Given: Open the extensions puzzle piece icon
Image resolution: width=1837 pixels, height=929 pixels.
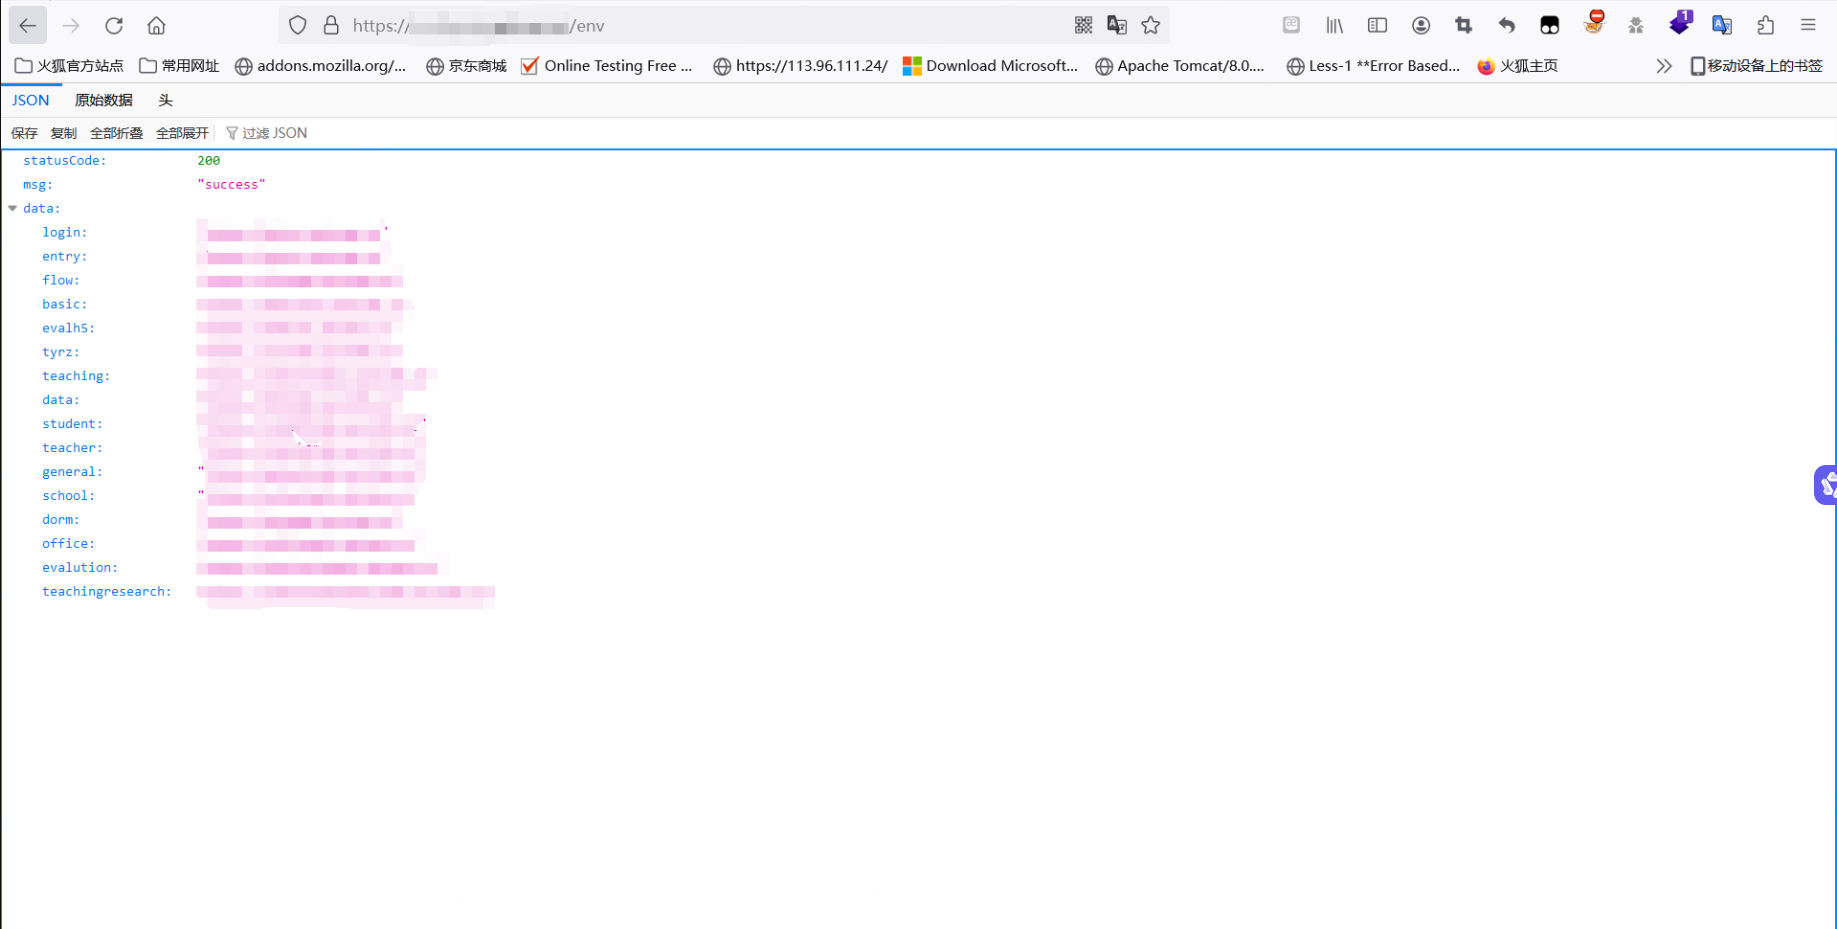Looking at the screenshot, I should (x=1765, y=26).
